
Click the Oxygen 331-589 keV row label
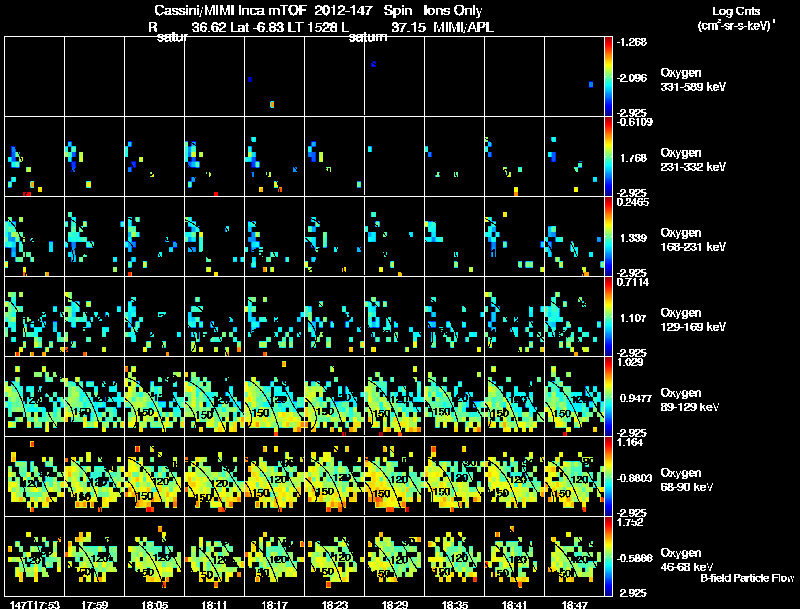point(693,80)
